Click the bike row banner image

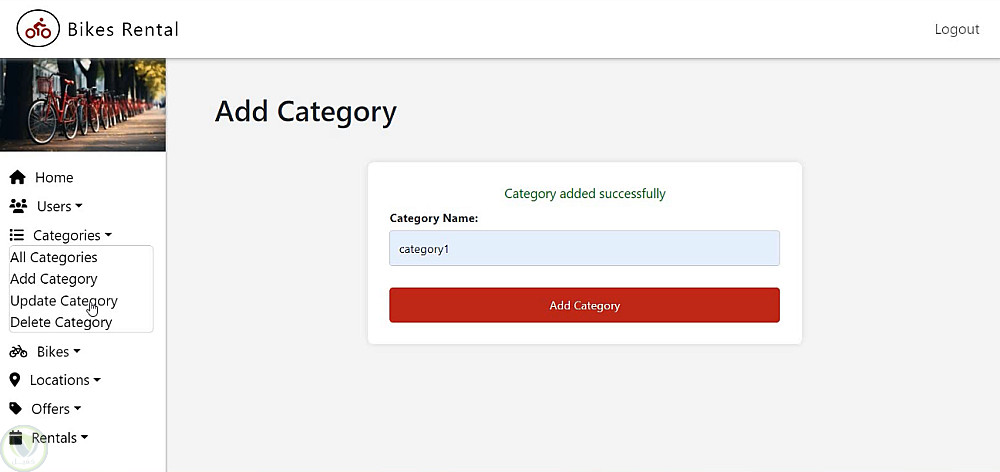83,105
